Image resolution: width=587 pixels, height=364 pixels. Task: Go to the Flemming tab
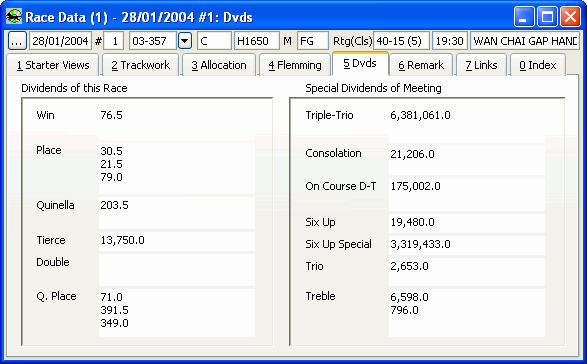295,65
